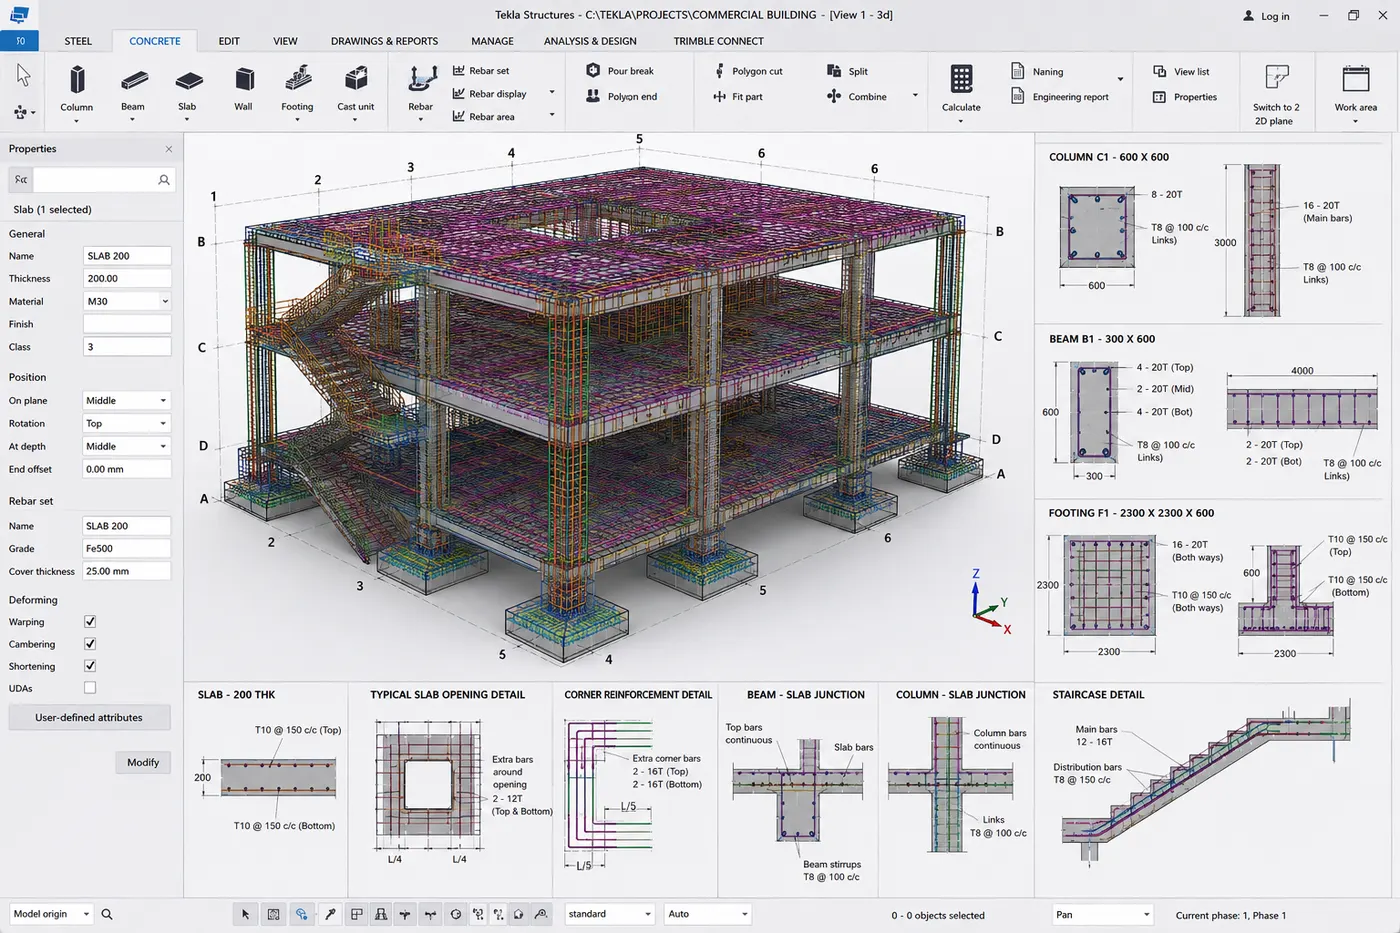This screenshot has width=1400, height=933.
Task: Open the Rotation dropdown
Action: (127, 423)
